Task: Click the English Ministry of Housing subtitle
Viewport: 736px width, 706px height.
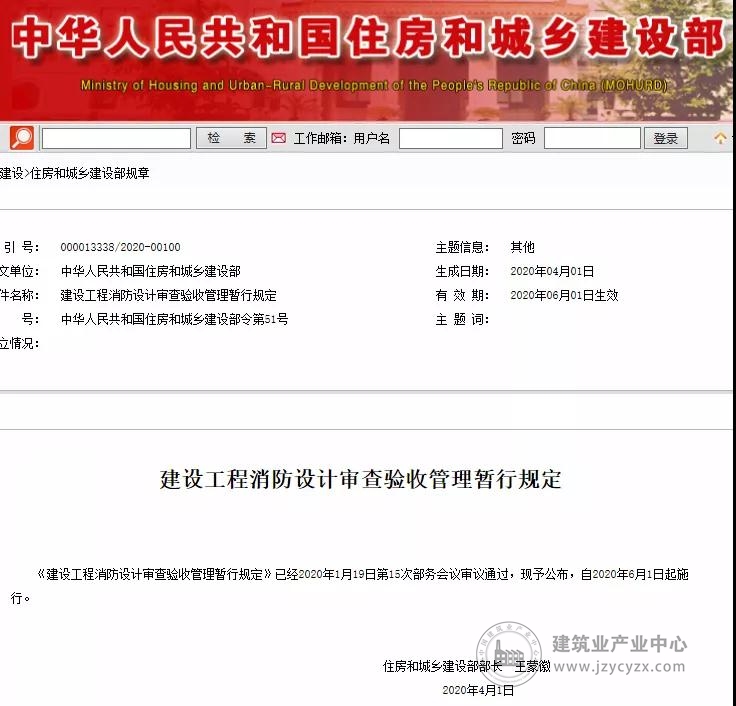Action: [x=374, y=85]
